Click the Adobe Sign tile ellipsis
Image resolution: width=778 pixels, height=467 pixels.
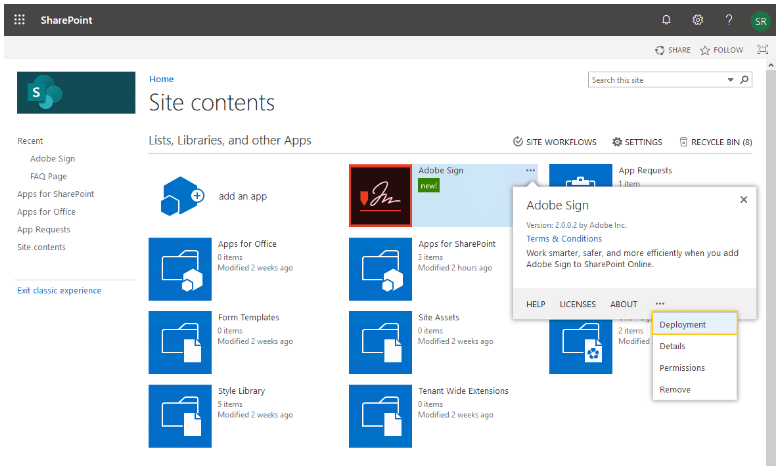[x=530, y=170]
